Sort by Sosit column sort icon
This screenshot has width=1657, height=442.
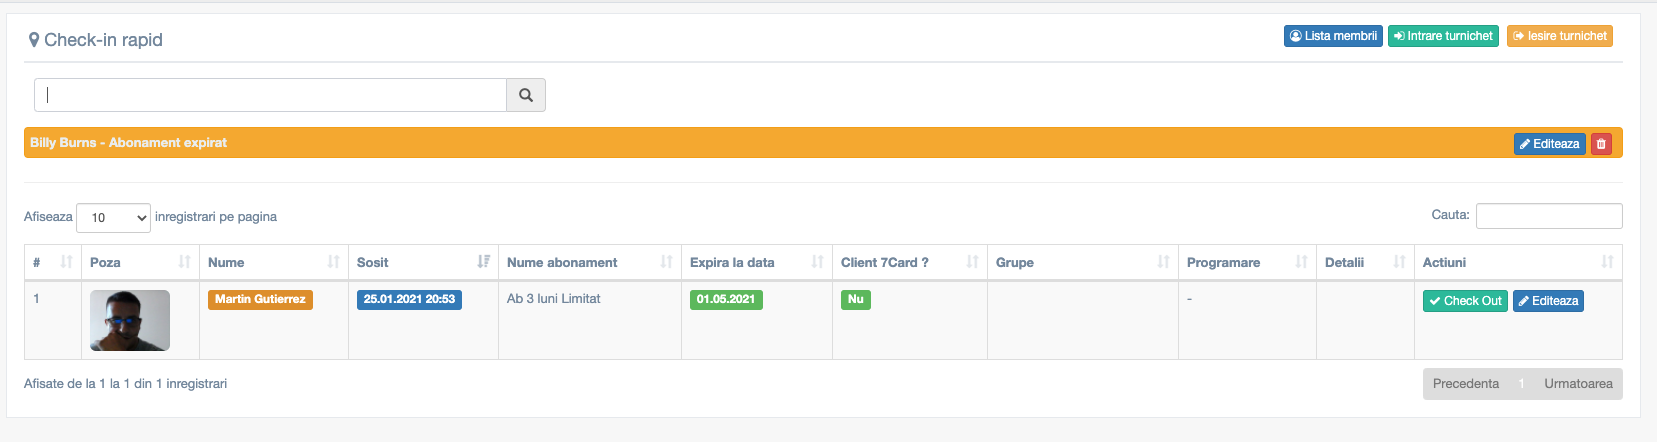pos(483,262)
